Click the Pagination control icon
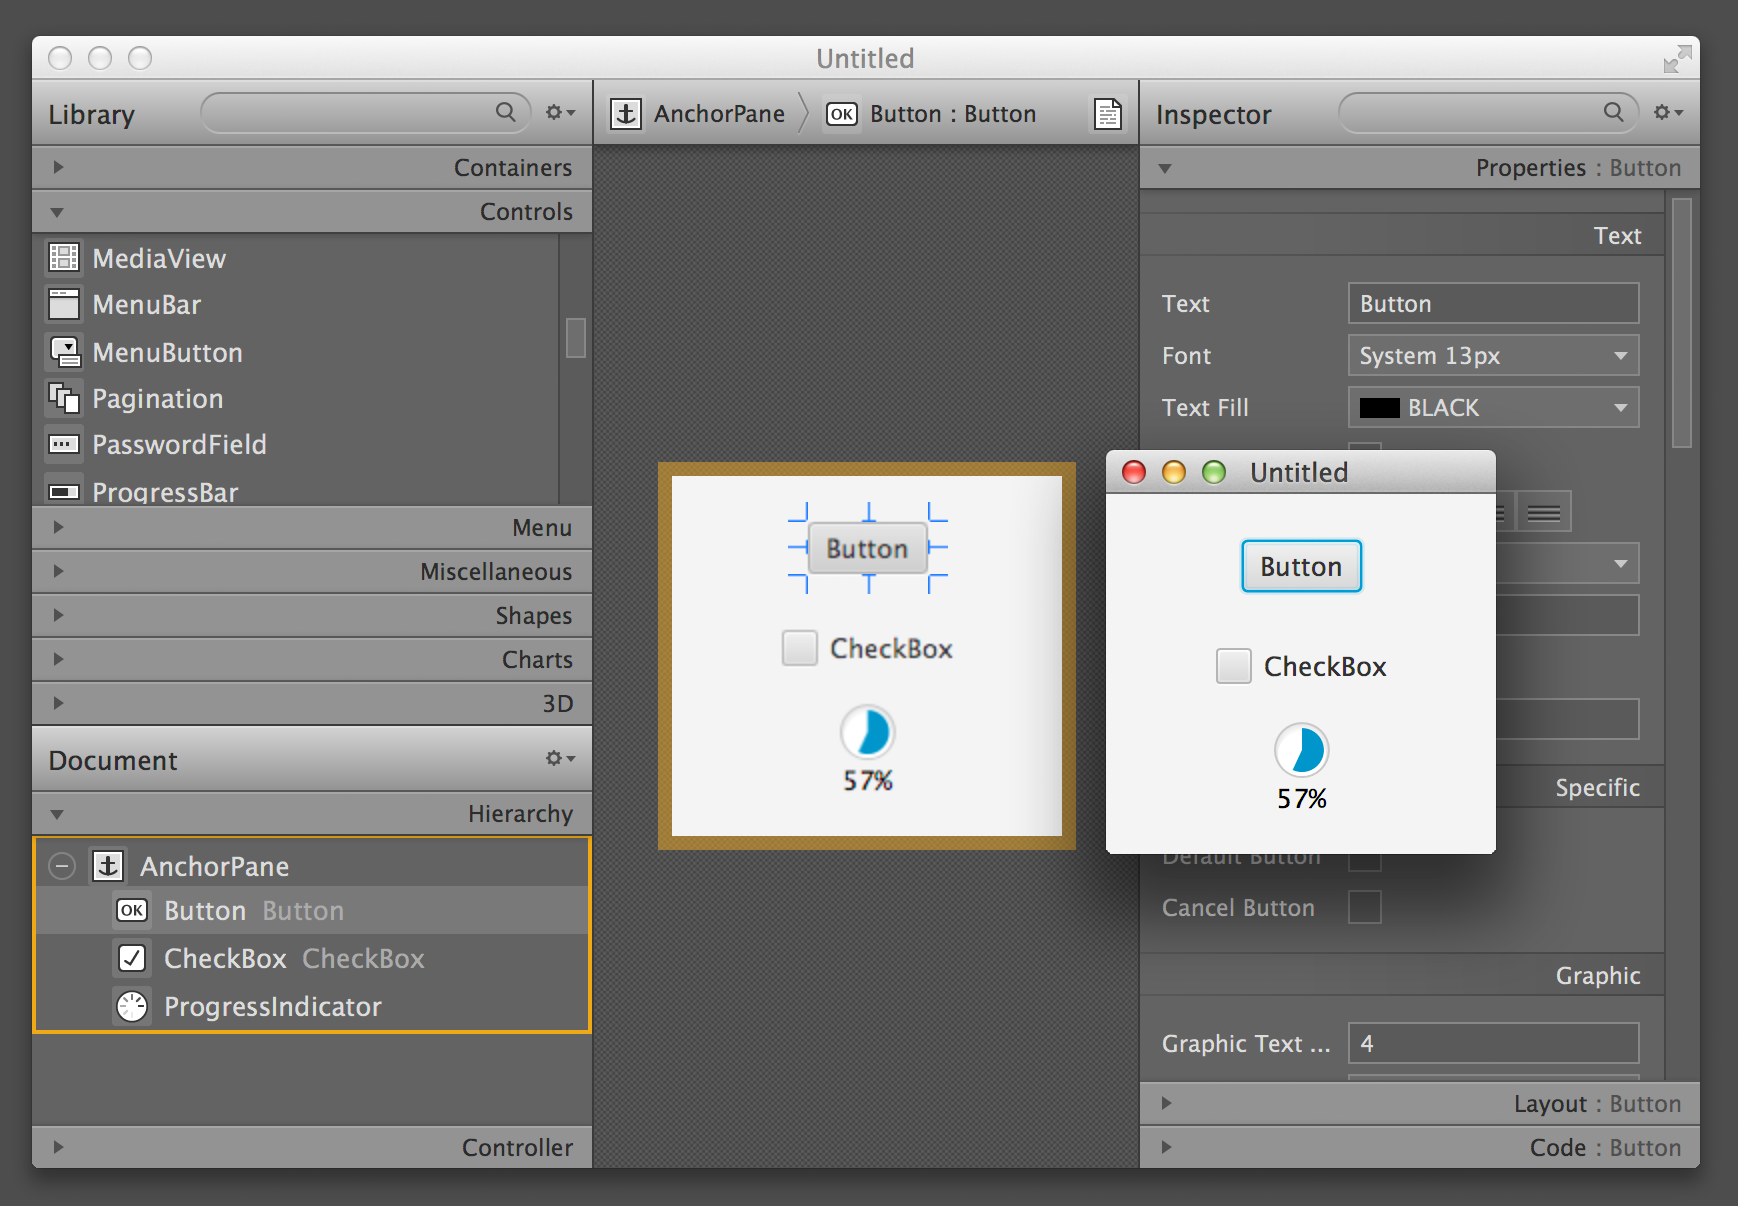1738x1206 pixels. point(64,399)
